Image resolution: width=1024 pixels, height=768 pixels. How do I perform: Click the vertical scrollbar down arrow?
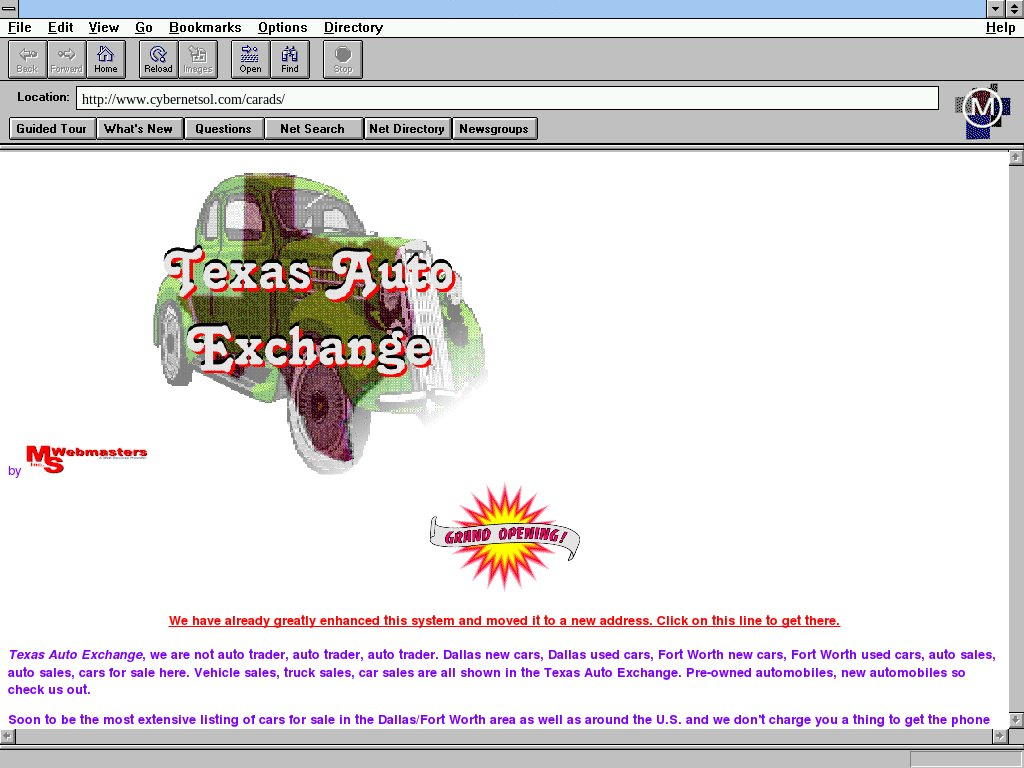point(1015,720)
